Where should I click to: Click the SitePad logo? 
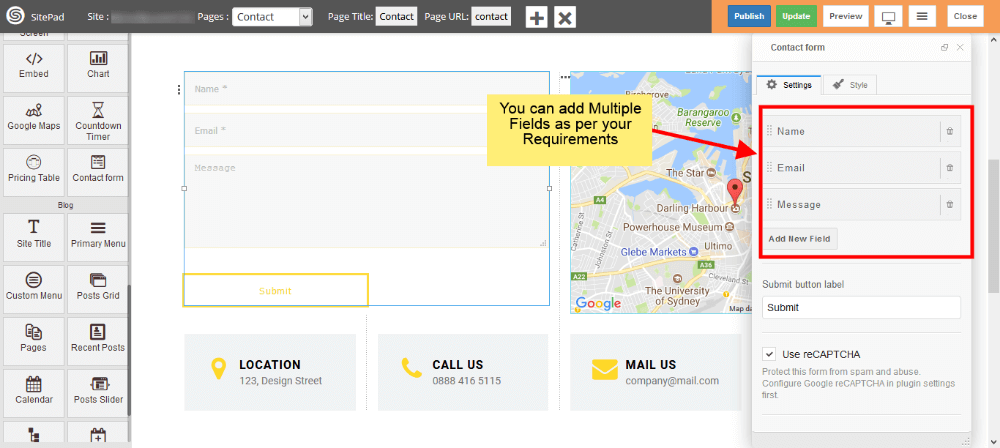(x=14, y=17)
